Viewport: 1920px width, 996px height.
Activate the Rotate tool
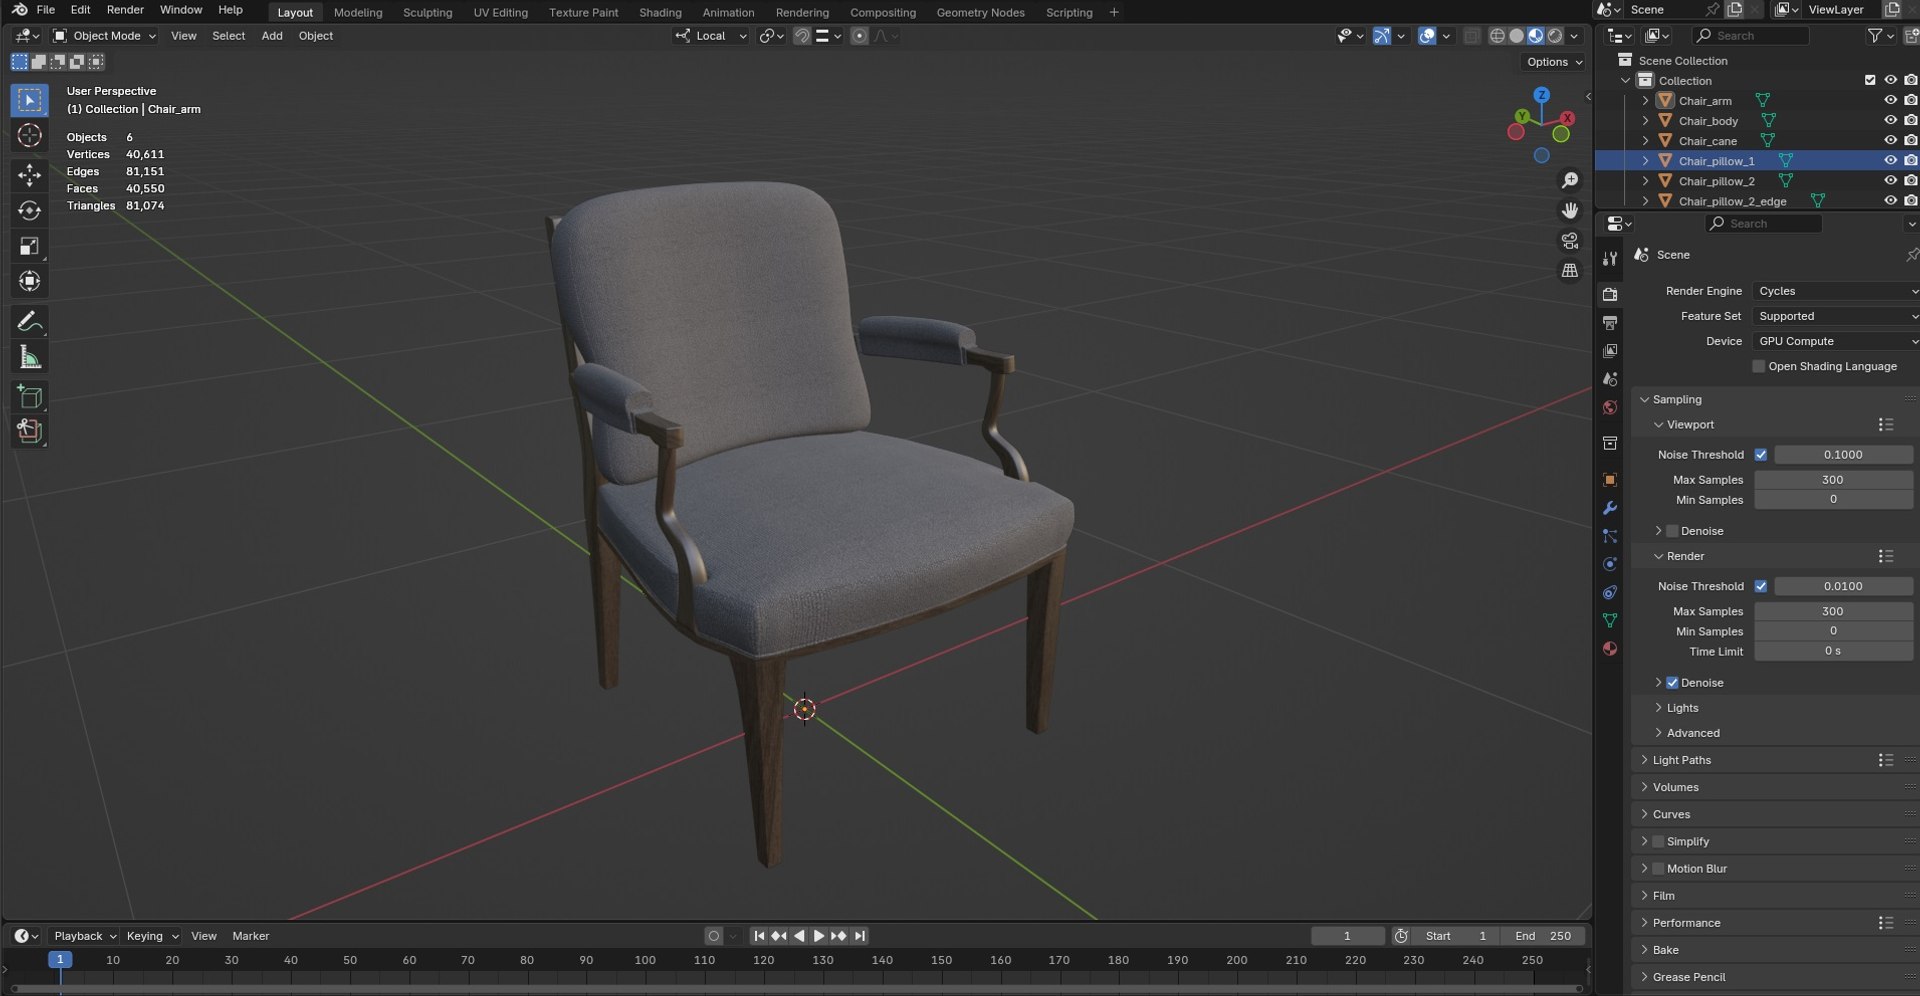[x=29, y=211]
